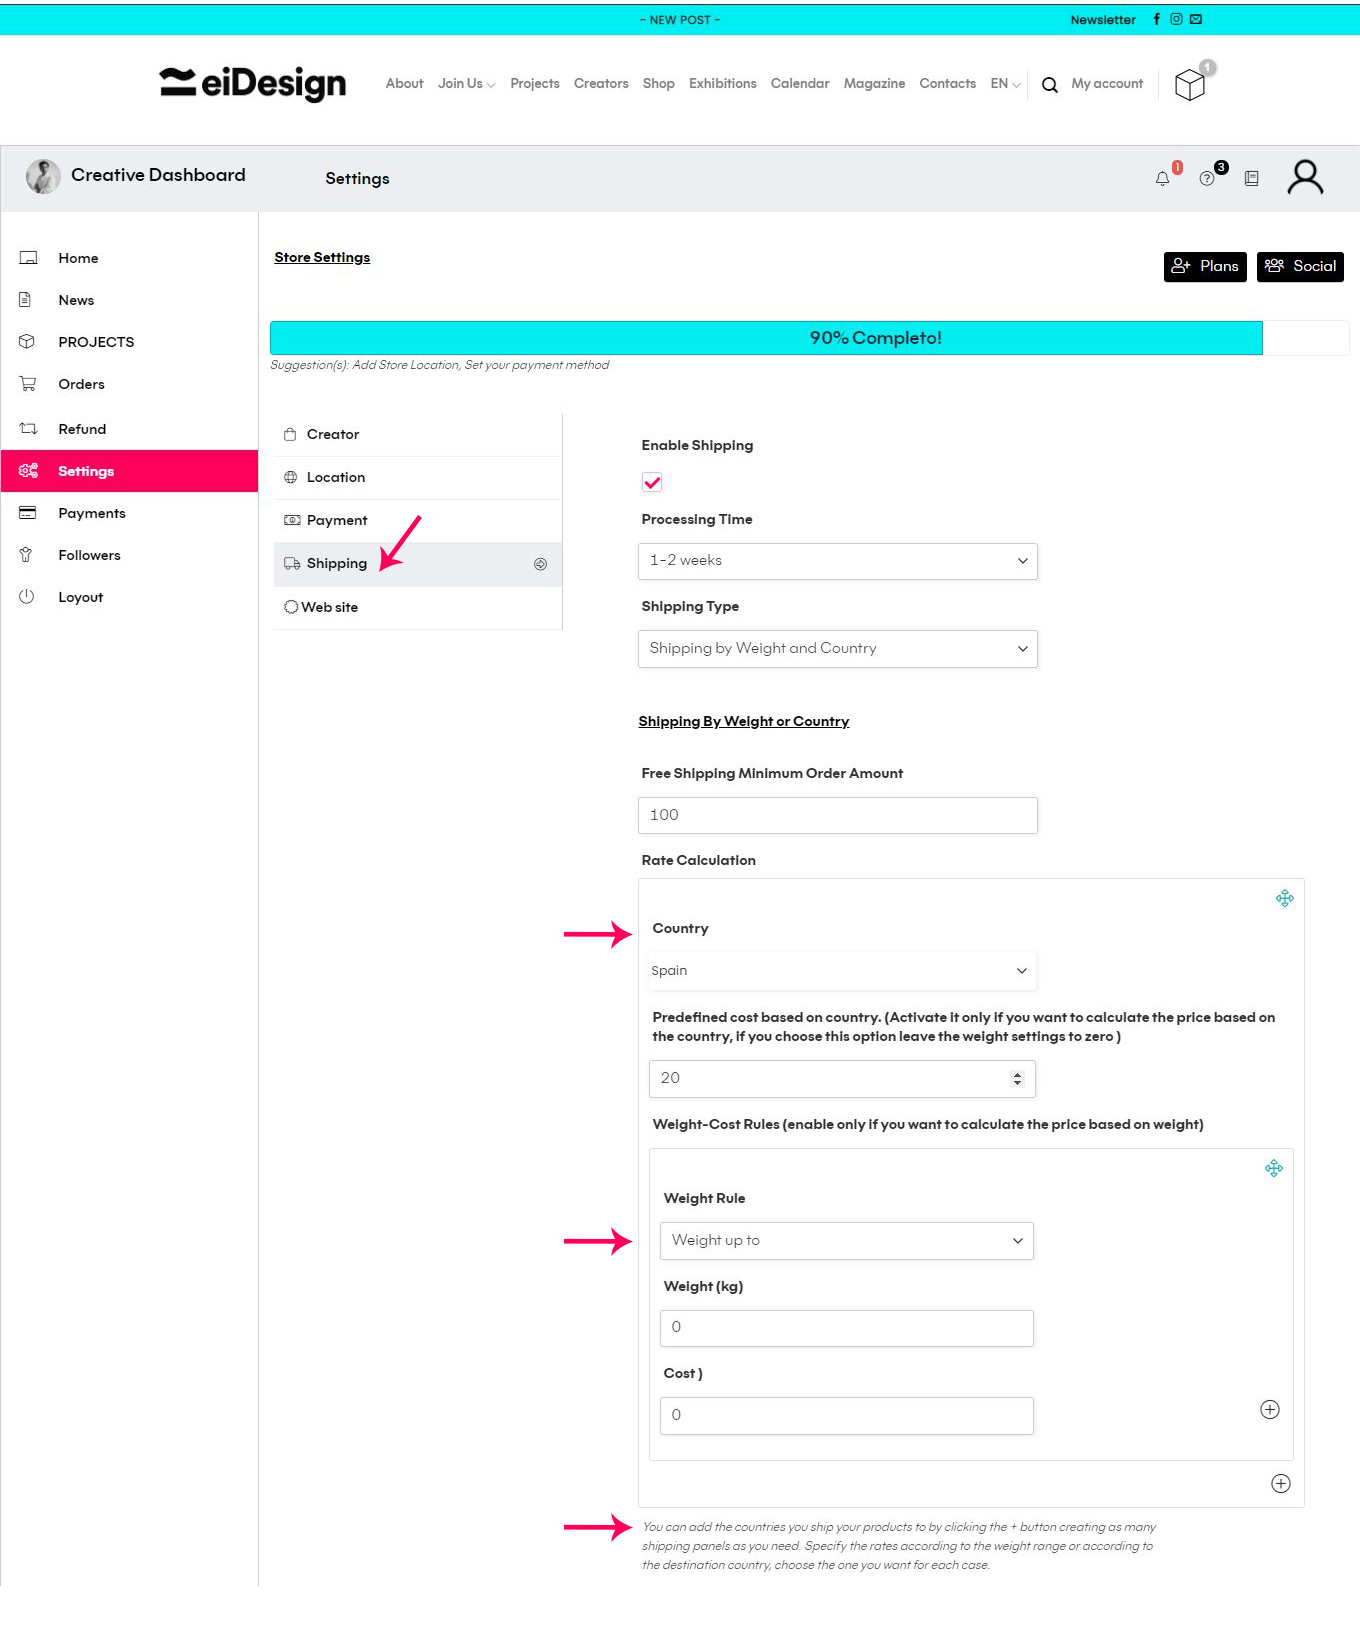Image resolution: width=1360 pixels, height=1628 pixels.
Task: Increase predefined country cost with stepper
Action: coord(1017,1074)
